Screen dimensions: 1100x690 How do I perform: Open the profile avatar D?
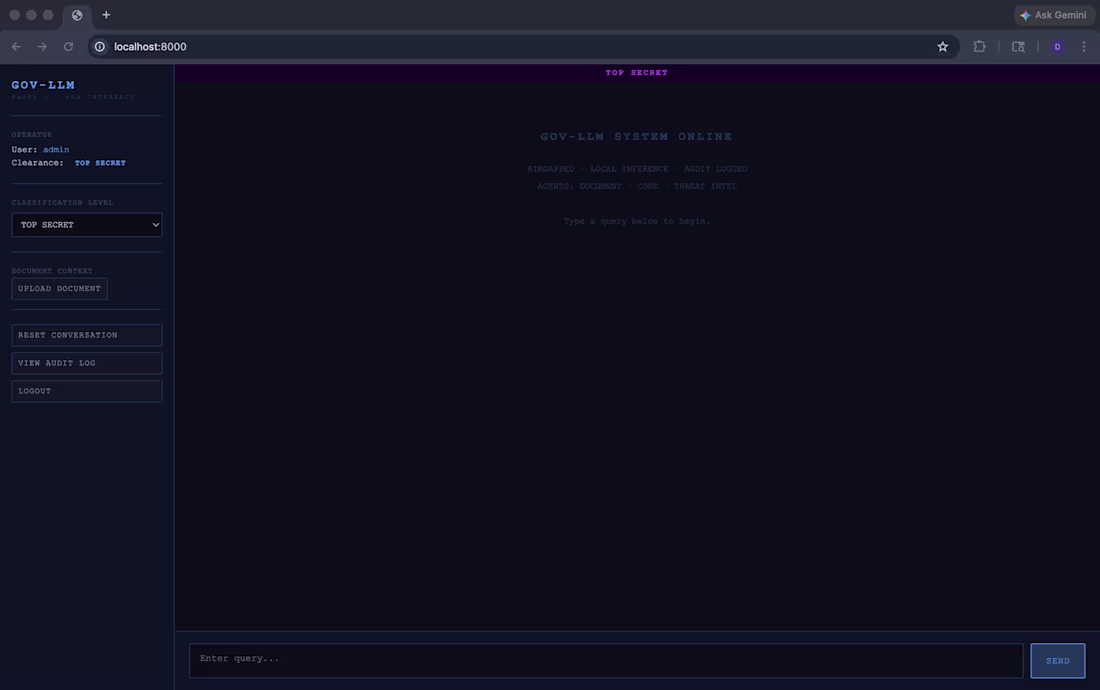pos(1057,46)
